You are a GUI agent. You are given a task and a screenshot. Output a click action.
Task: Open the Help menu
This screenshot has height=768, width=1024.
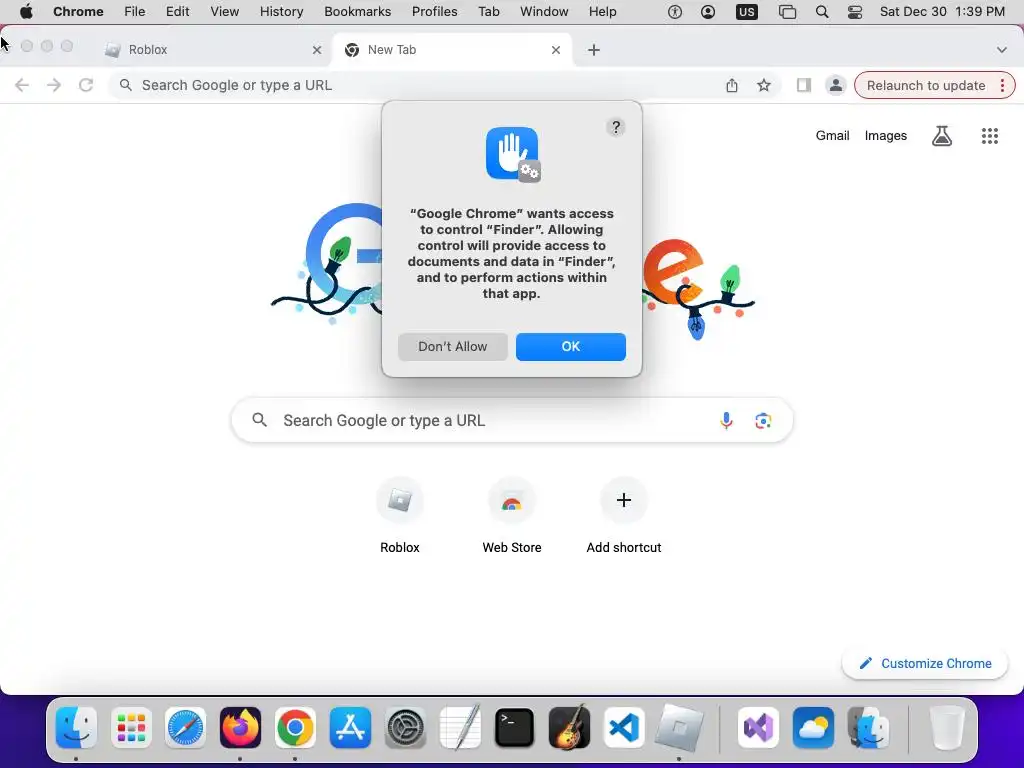[602, 12]
